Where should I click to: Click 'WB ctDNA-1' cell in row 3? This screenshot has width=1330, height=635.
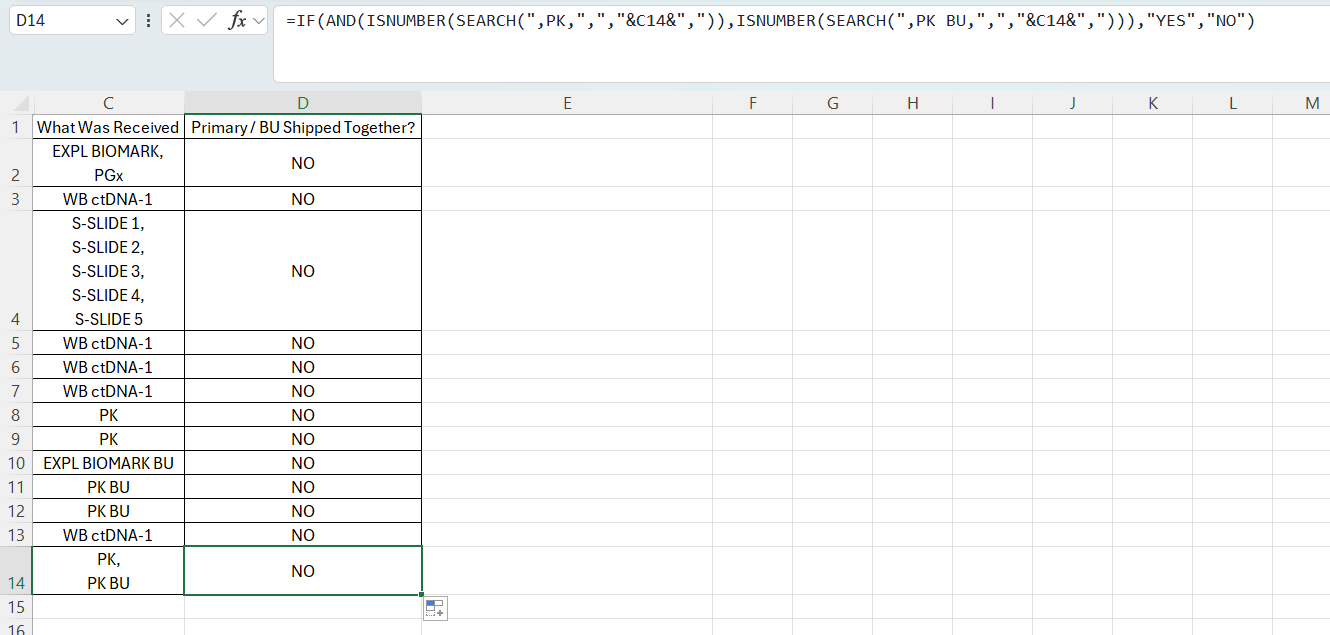click(x=108, y=199)
